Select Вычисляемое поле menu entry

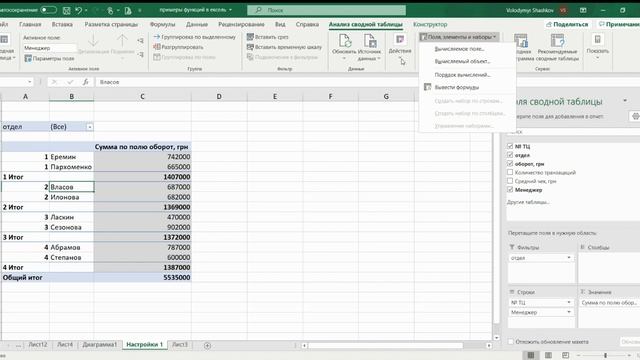click(459, 49)
